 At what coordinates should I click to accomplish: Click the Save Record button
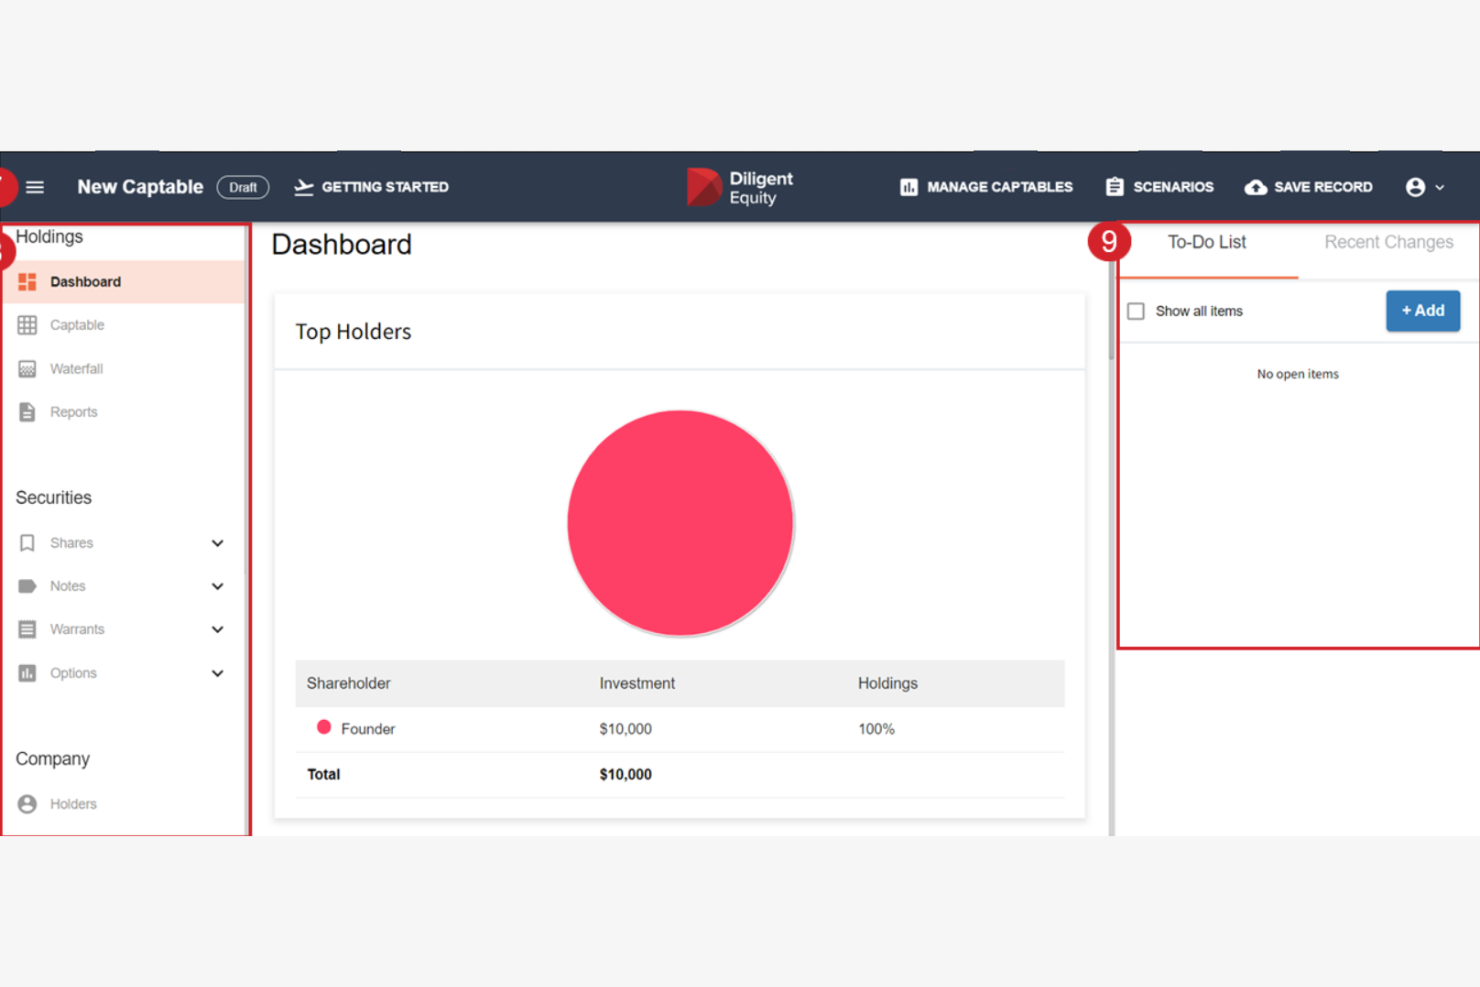pyautogui.click(x=1308, y=187)
